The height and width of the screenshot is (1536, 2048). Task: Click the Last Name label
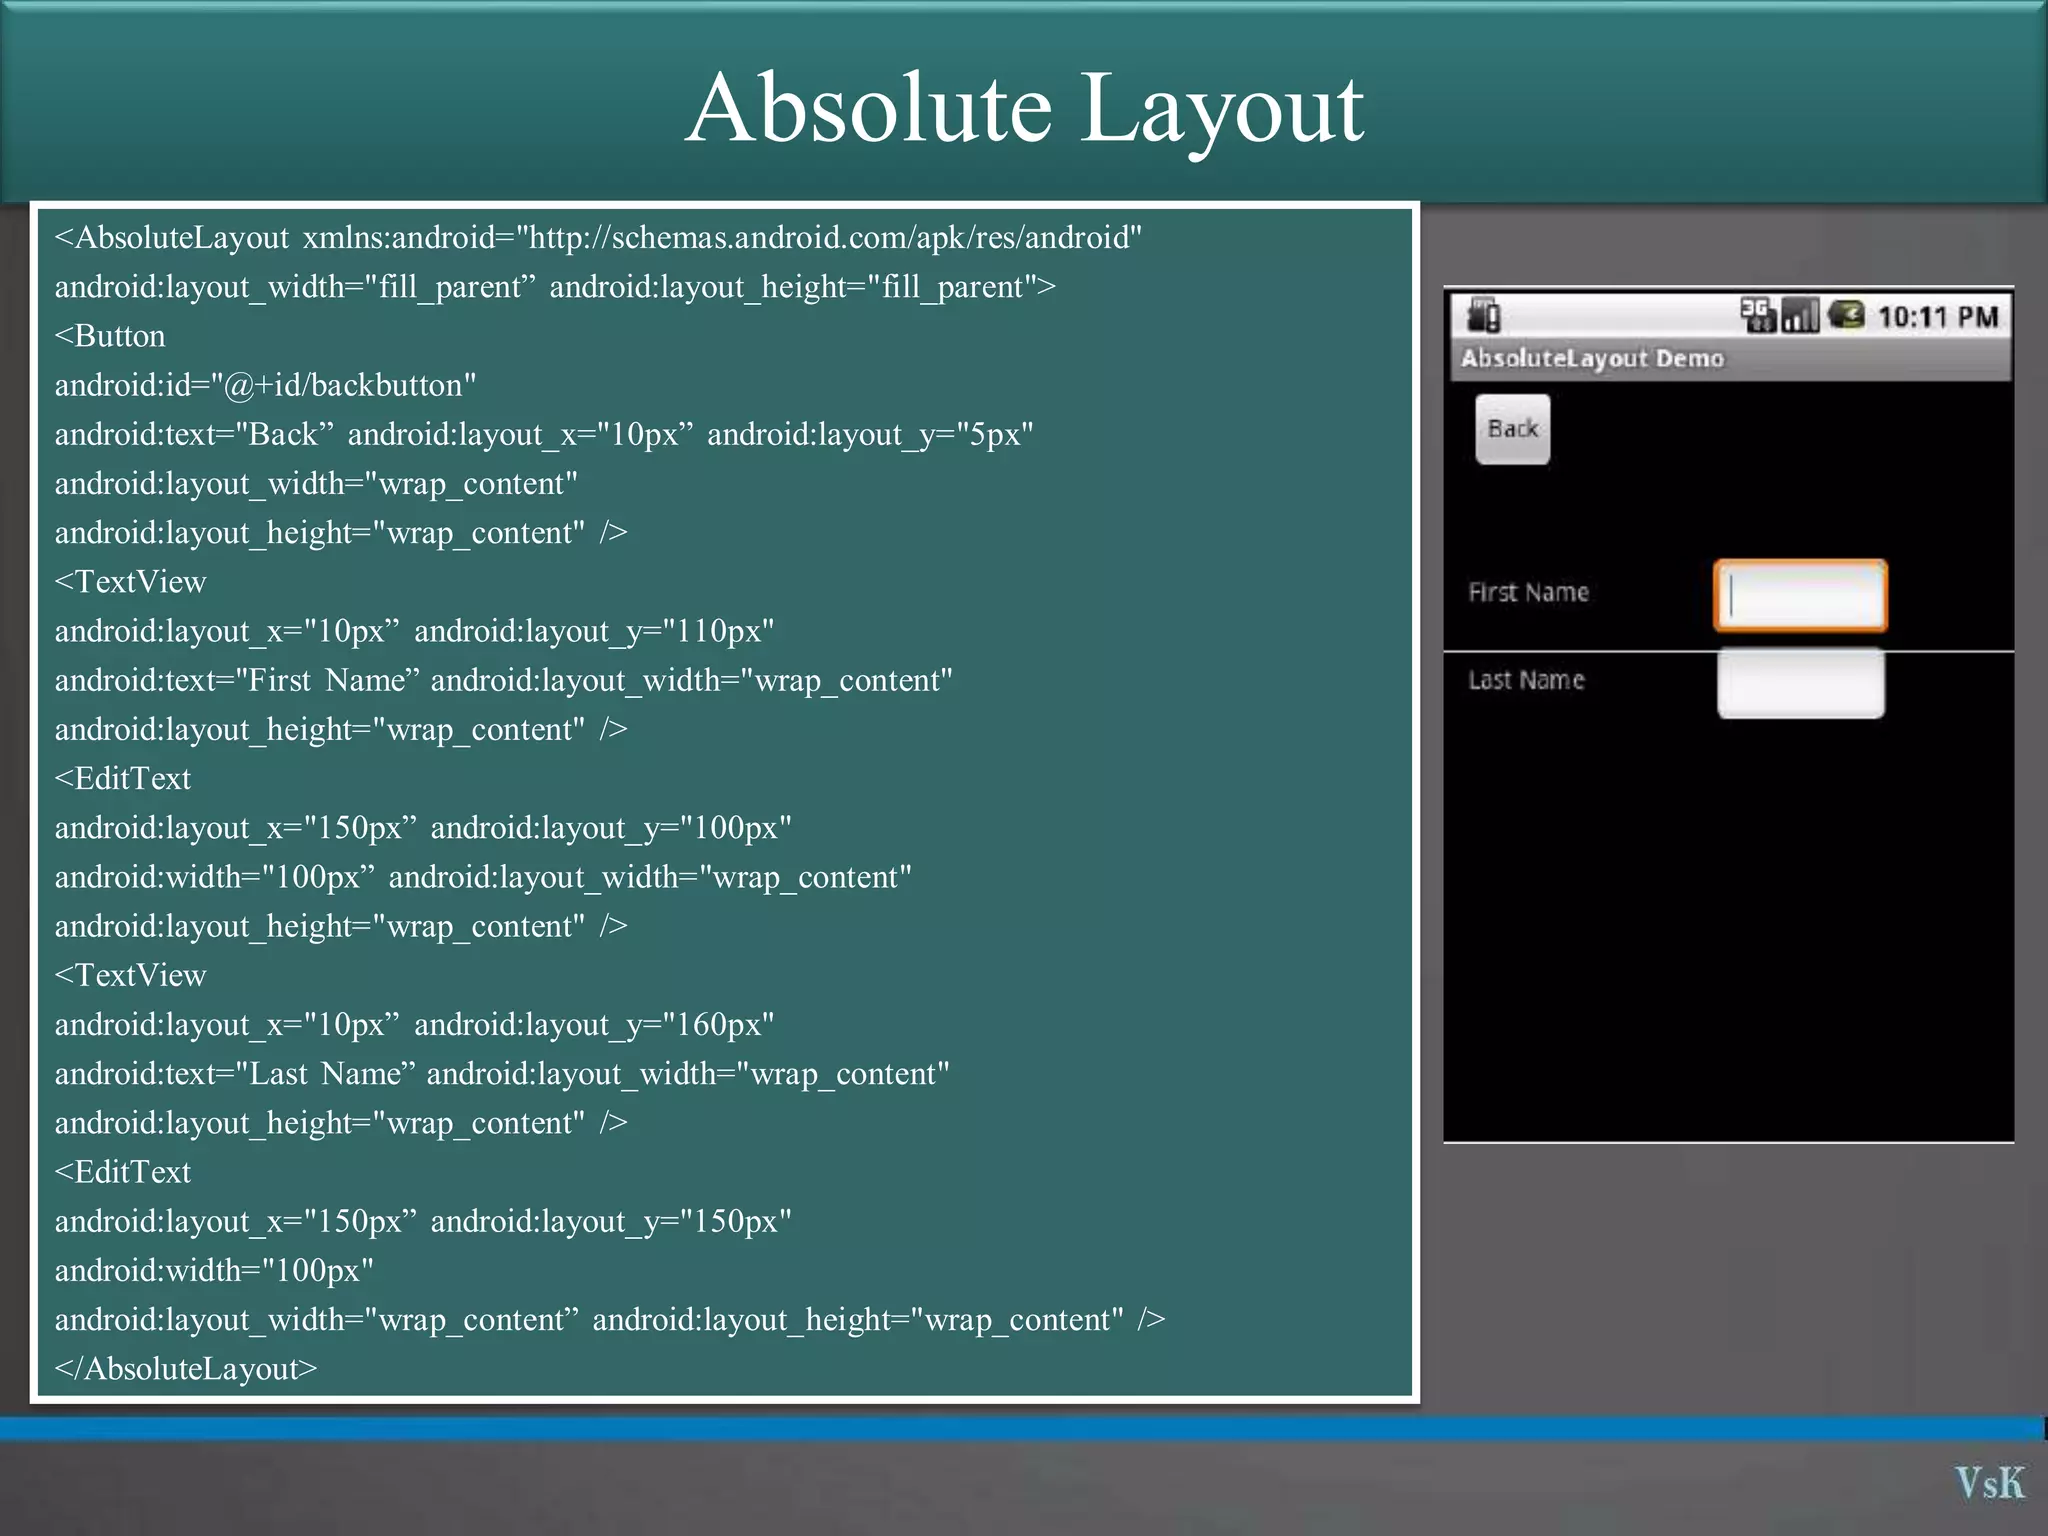1526,680
